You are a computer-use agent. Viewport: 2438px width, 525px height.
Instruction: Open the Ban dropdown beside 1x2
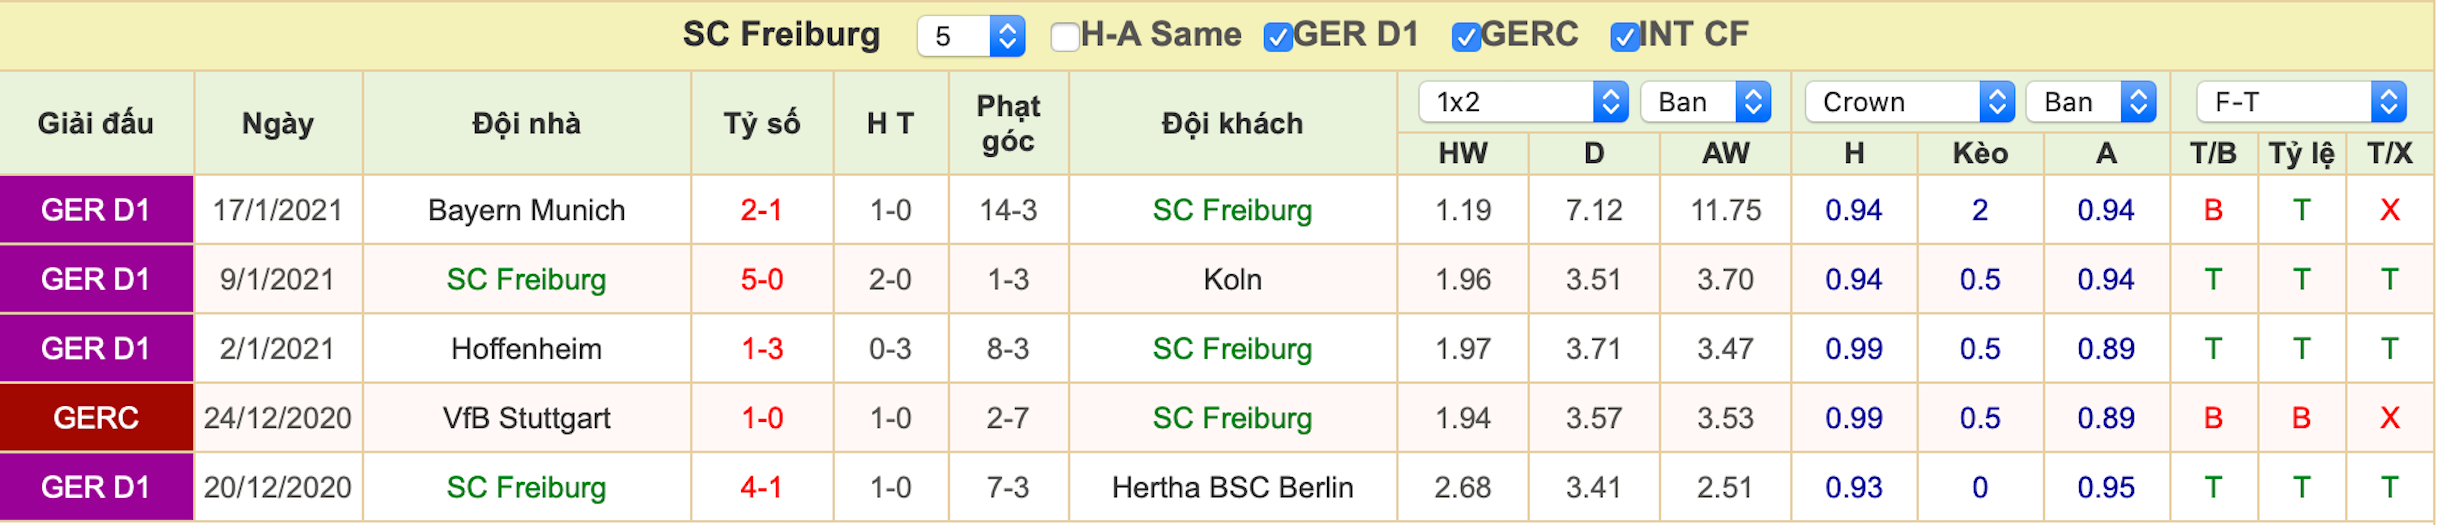coord(1706,102)
